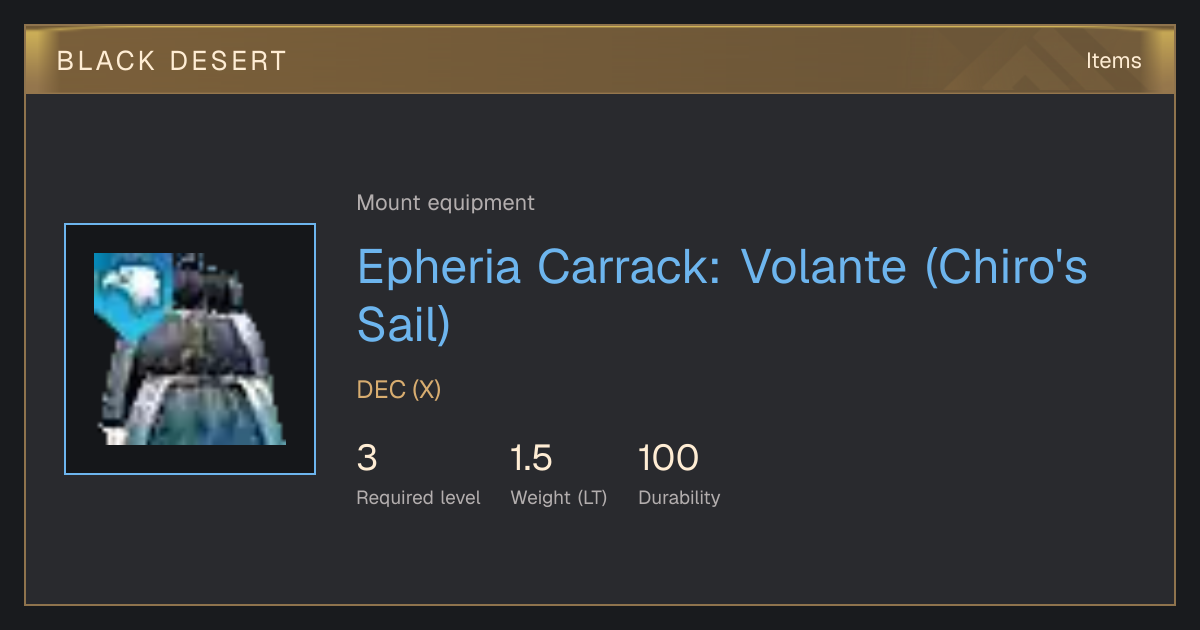Click the Epheria Carrack sail item icon
Viewport: 1200px width, 630px height.
coord(190,349)
